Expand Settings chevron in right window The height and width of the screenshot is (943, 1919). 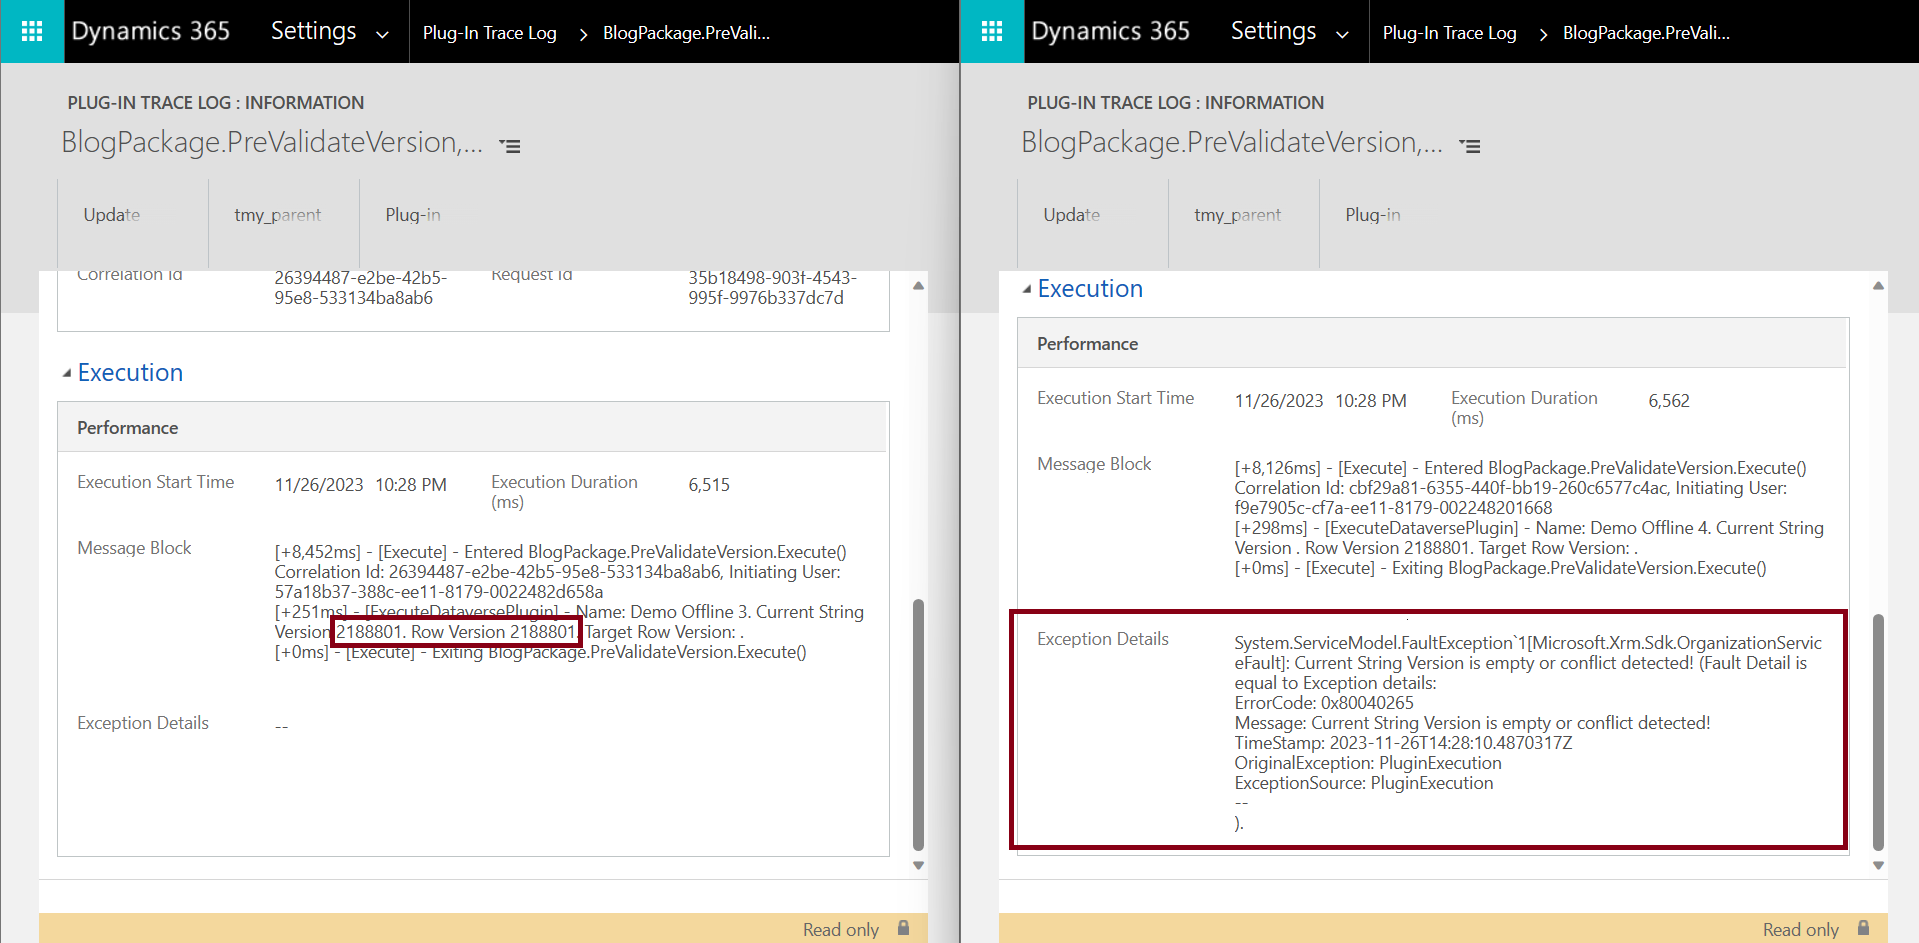coord(1342,35)
